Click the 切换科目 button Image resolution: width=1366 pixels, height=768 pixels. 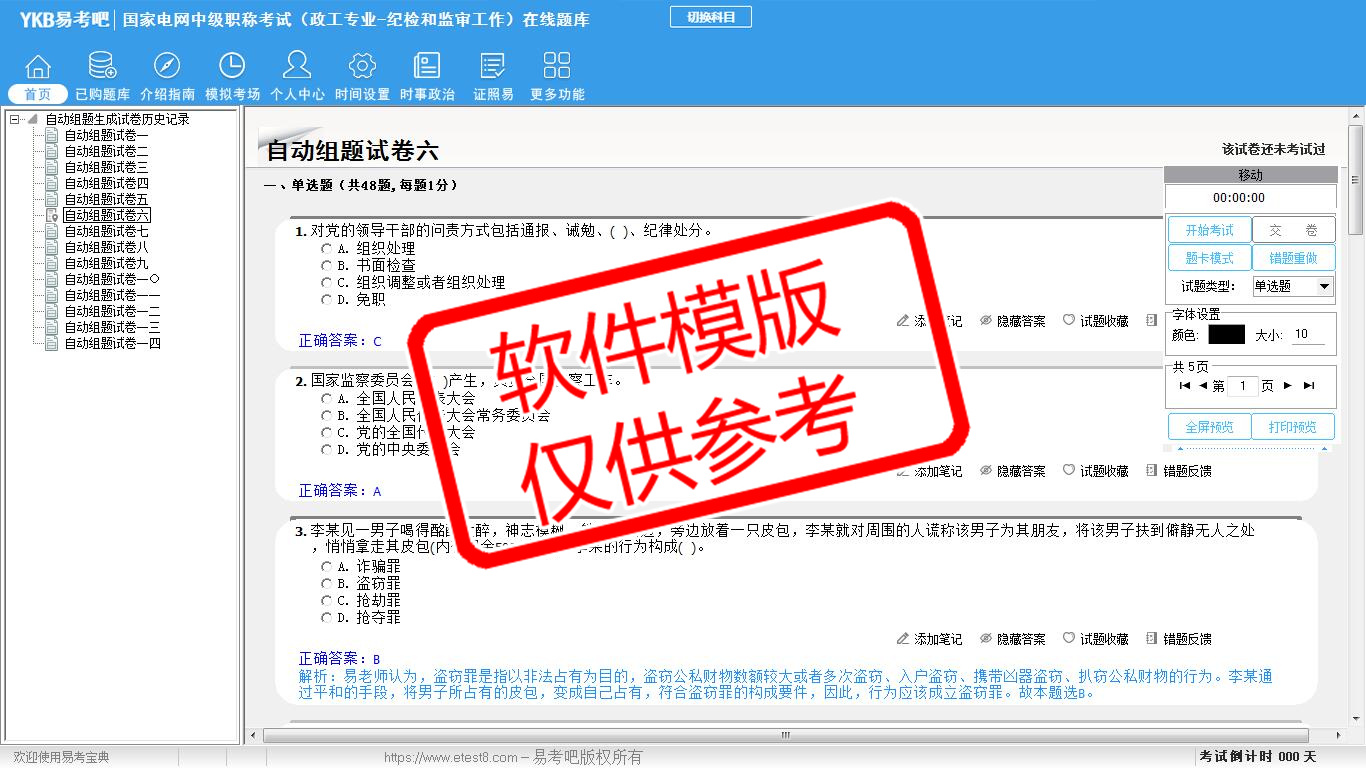click(x=710, y=17)
